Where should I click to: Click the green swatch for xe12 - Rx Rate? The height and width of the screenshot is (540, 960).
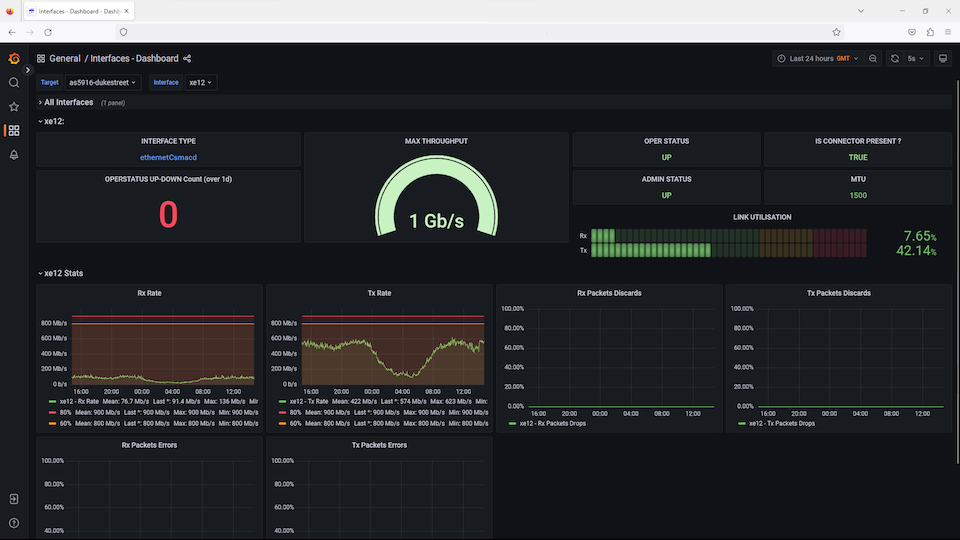[53, 402]
